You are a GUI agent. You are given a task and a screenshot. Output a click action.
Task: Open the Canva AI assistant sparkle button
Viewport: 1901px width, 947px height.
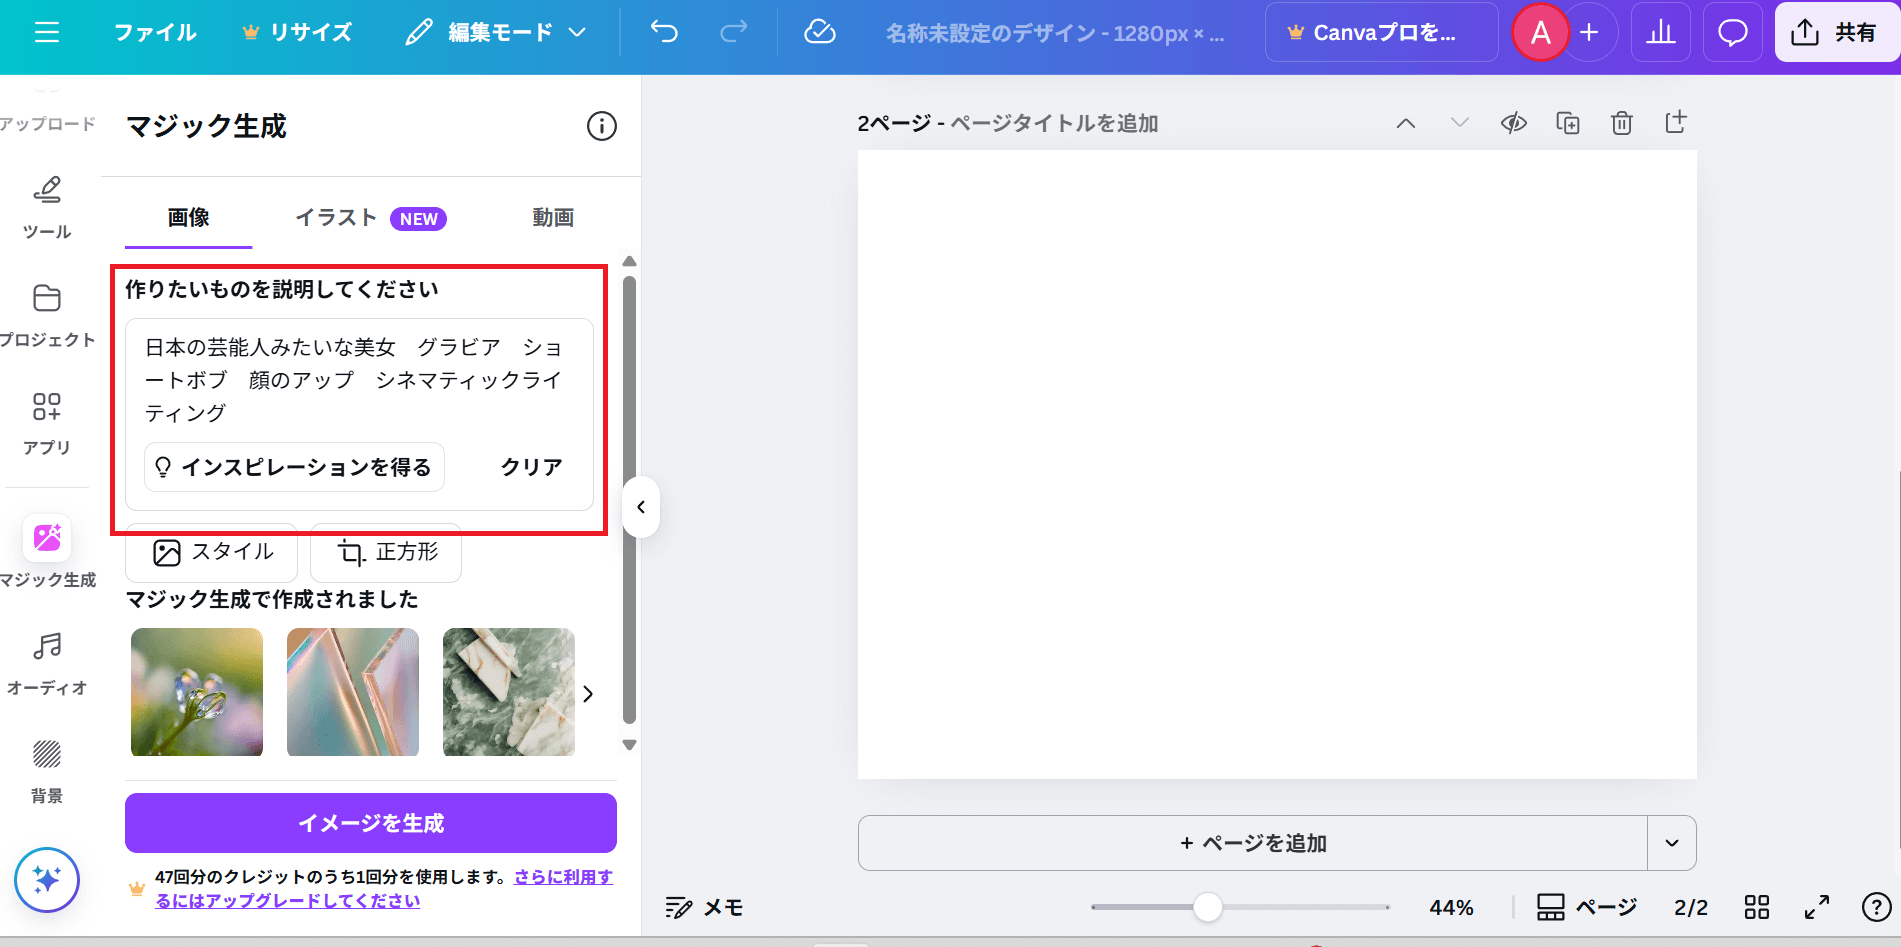click(x=47, y=880)
